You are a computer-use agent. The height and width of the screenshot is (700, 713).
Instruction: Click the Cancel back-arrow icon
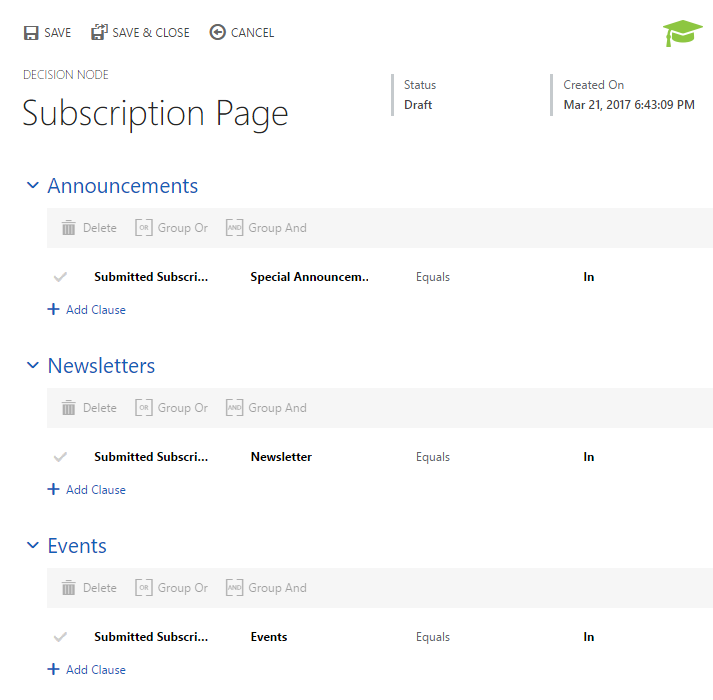pyautogui.click(x=218, y=33)
